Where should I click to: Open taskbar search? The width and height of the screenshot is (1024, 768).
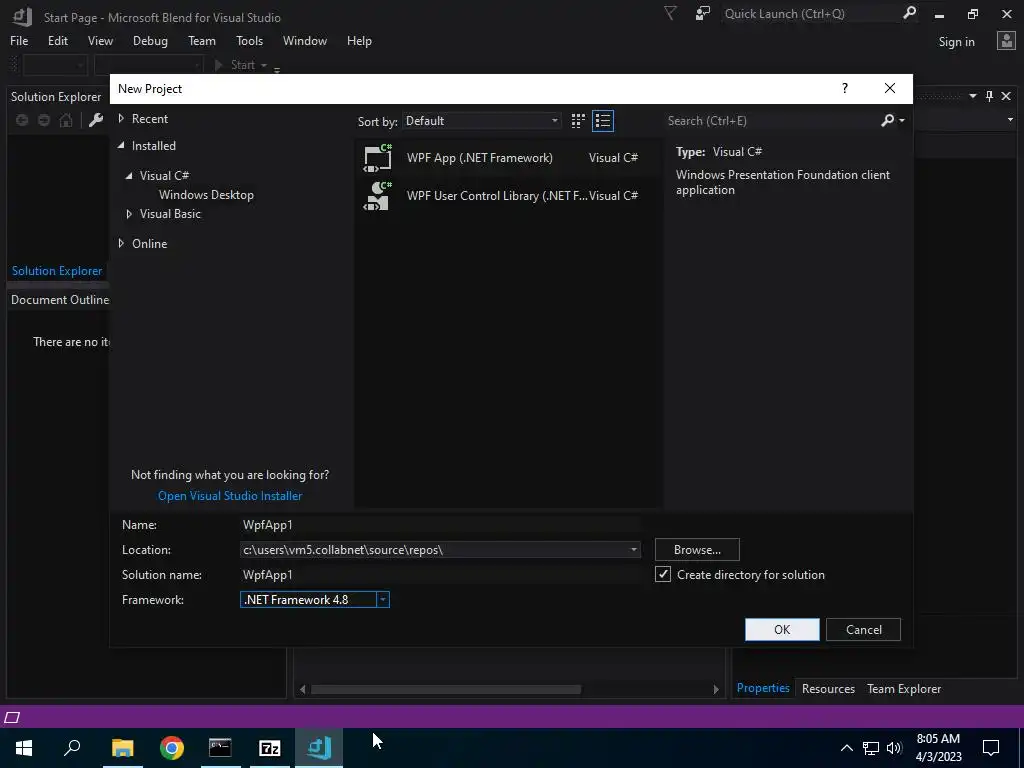(x=72, y=748)
